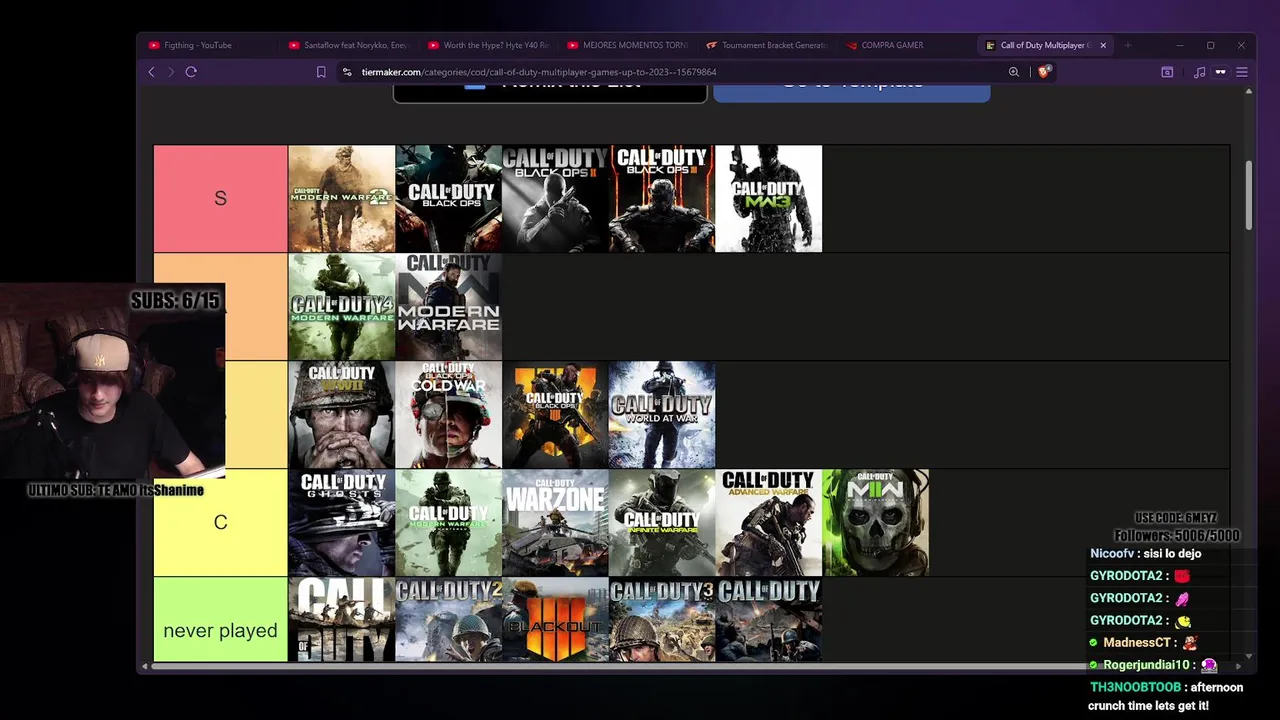Select the Call of Duty 2 cover

pos(449,620)
